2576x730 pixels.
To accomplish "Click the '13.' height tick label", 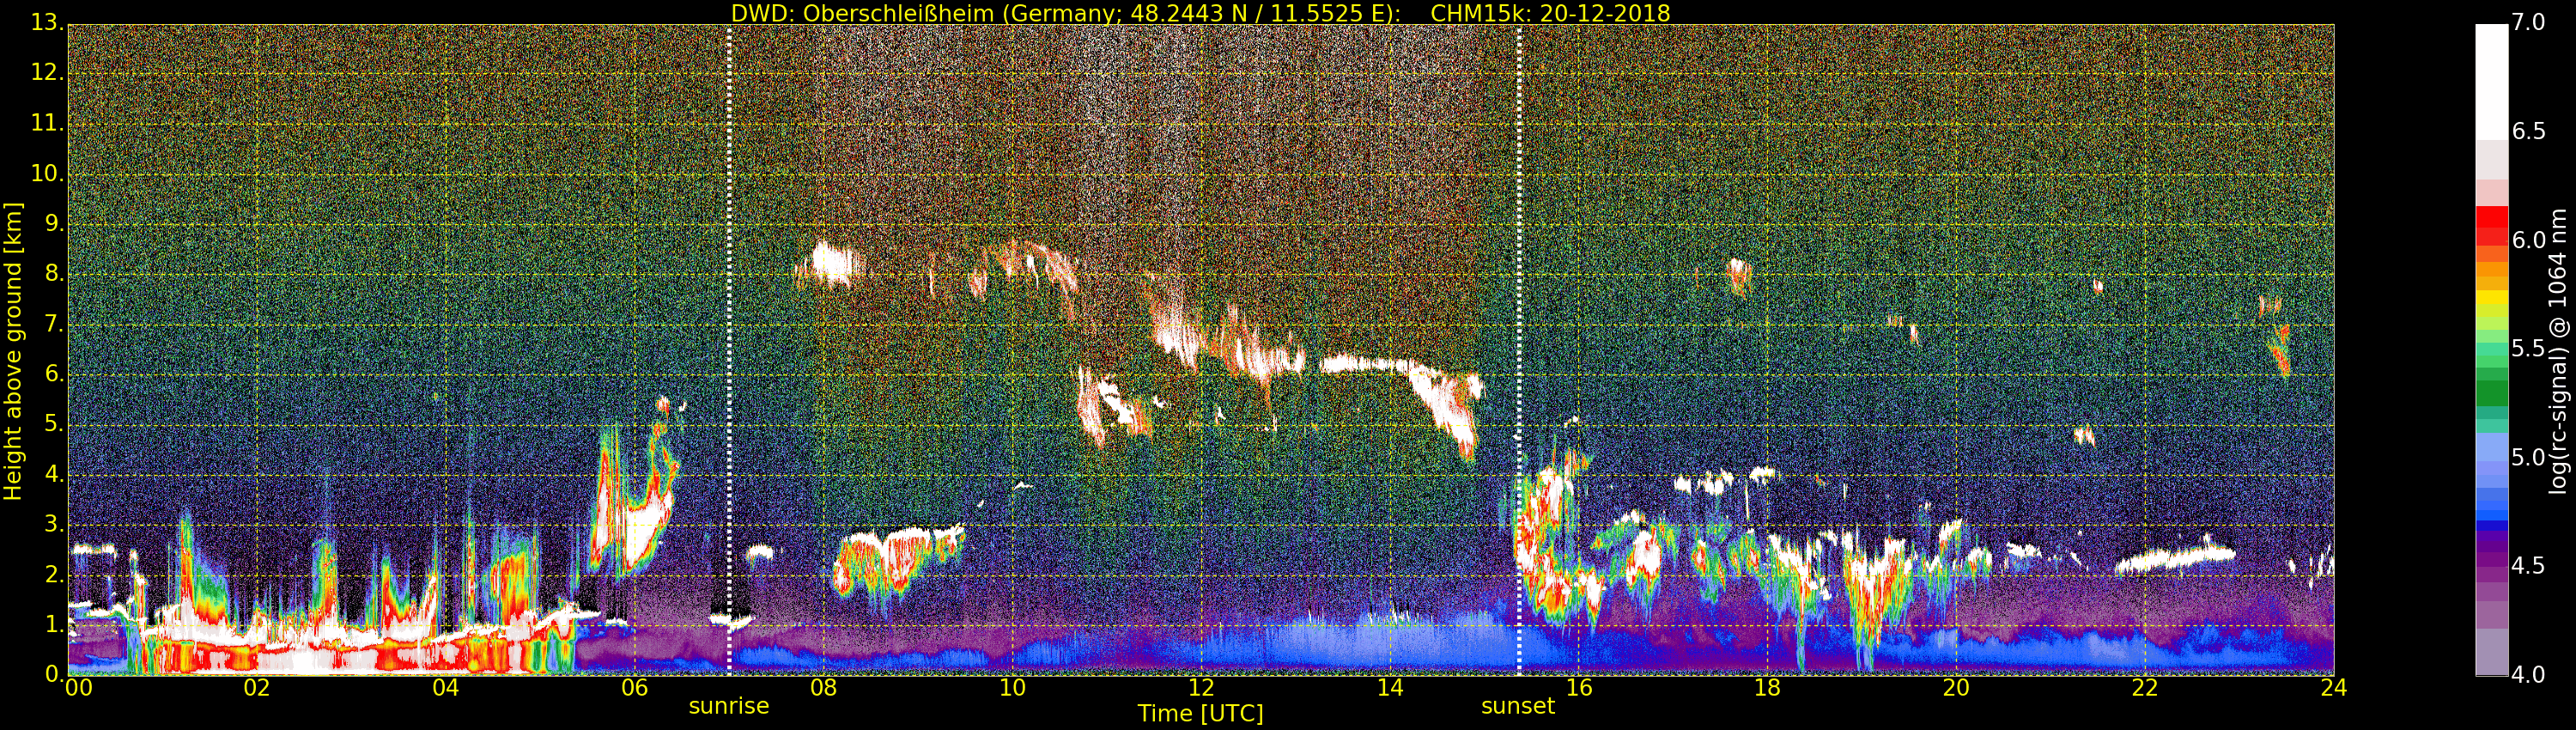I will (46, 22).
